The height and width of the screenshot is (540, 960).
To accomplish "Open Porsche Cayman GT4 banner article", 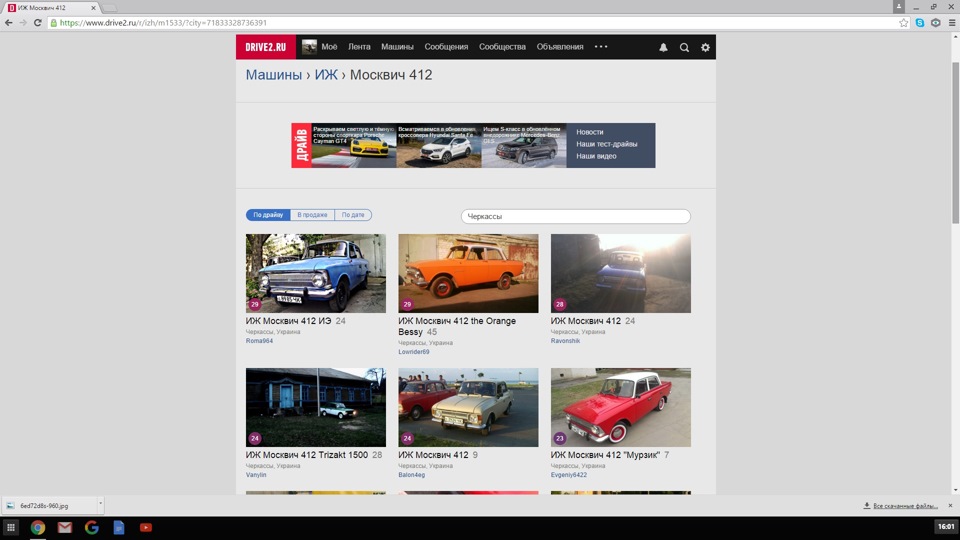I will (x=354, y=145).
